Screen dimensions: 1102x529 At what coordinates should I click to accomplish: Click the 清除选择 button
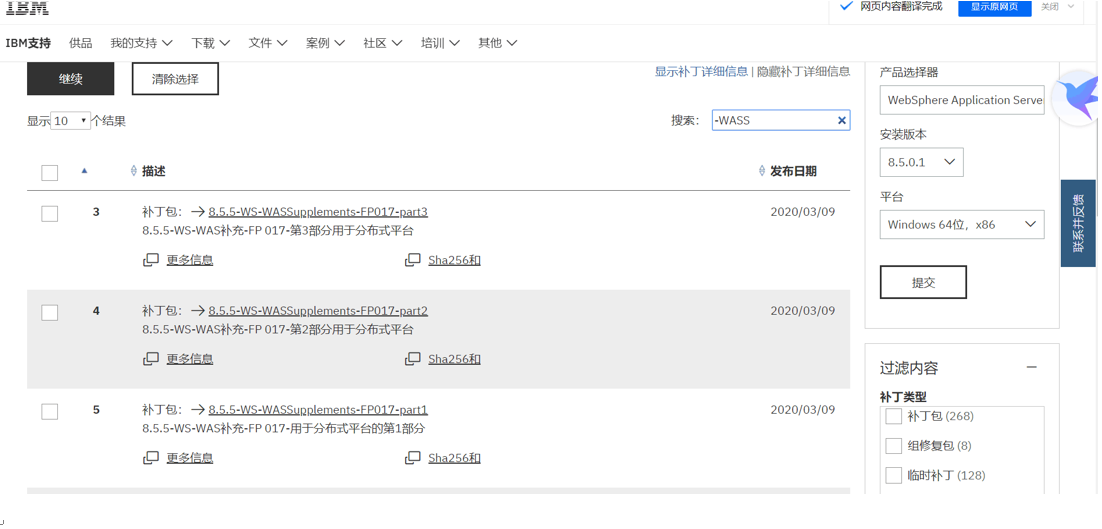tap(175, 79)
